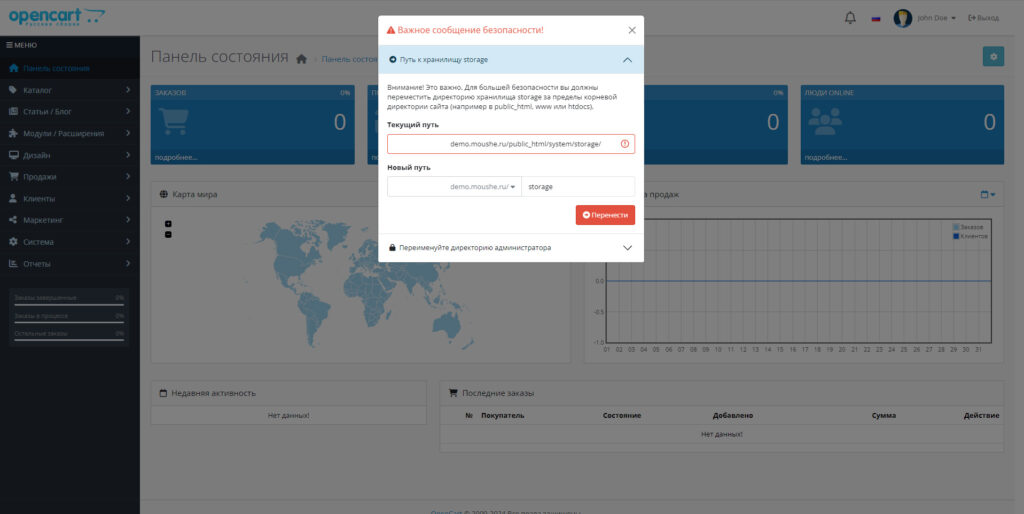1024x514 pixels.
Task: Zoom in on the world map
Action: [x=168, y=224]
